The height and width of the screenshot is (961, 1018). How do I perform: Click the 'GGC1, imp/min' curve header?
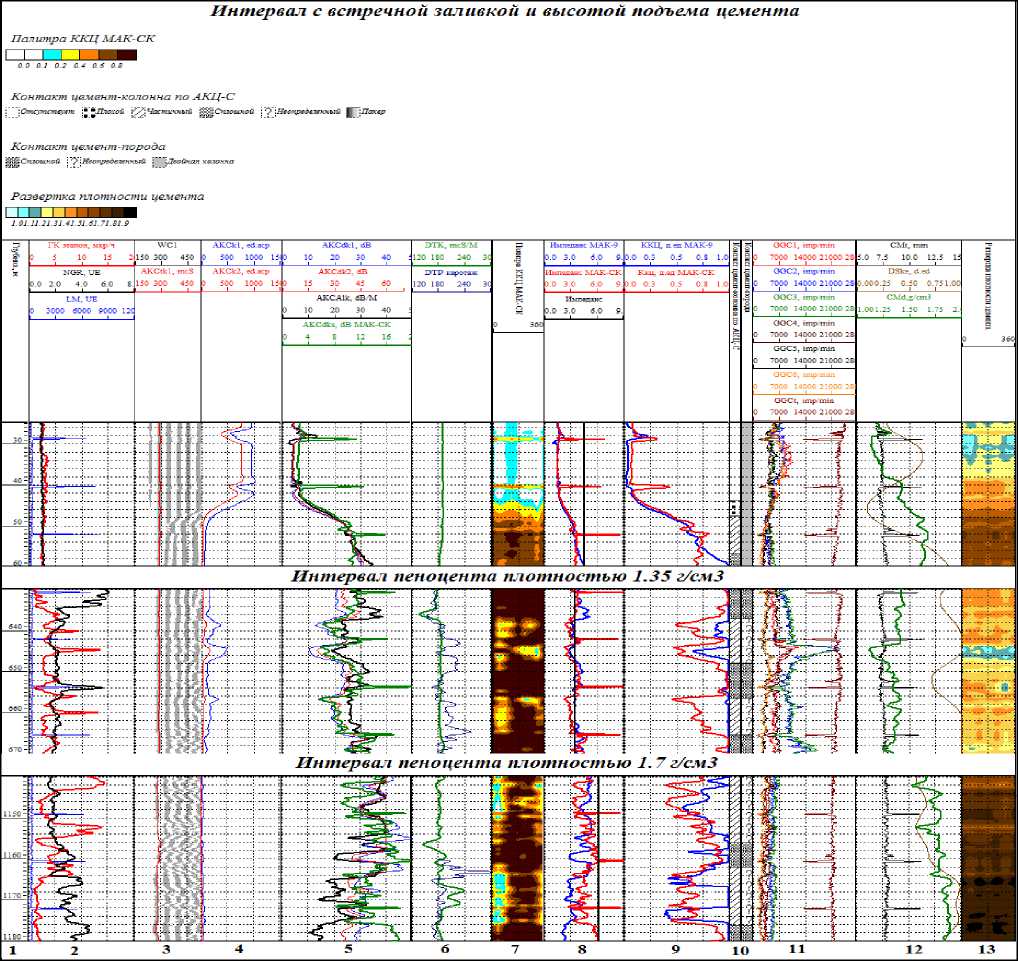tap(804, 245)
